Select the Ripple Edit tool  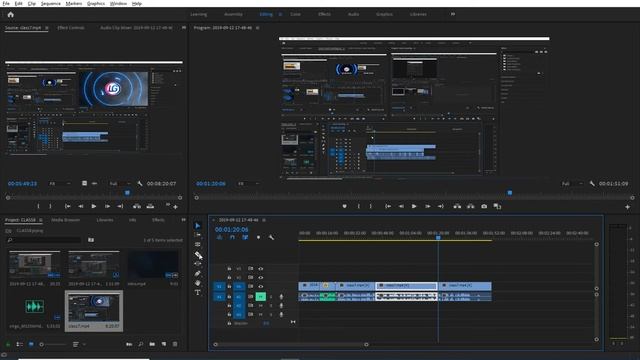pos(198,244)
